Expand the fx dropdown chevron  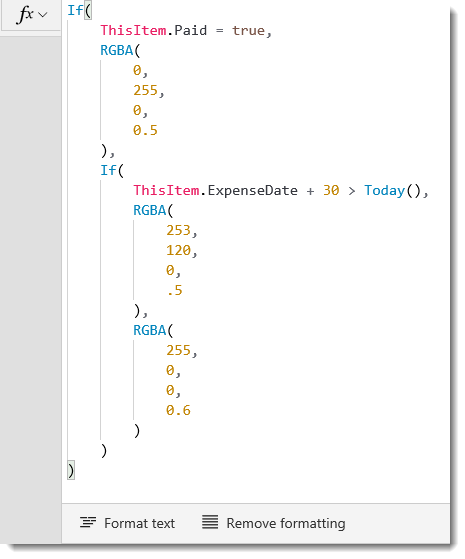[43, 15]
